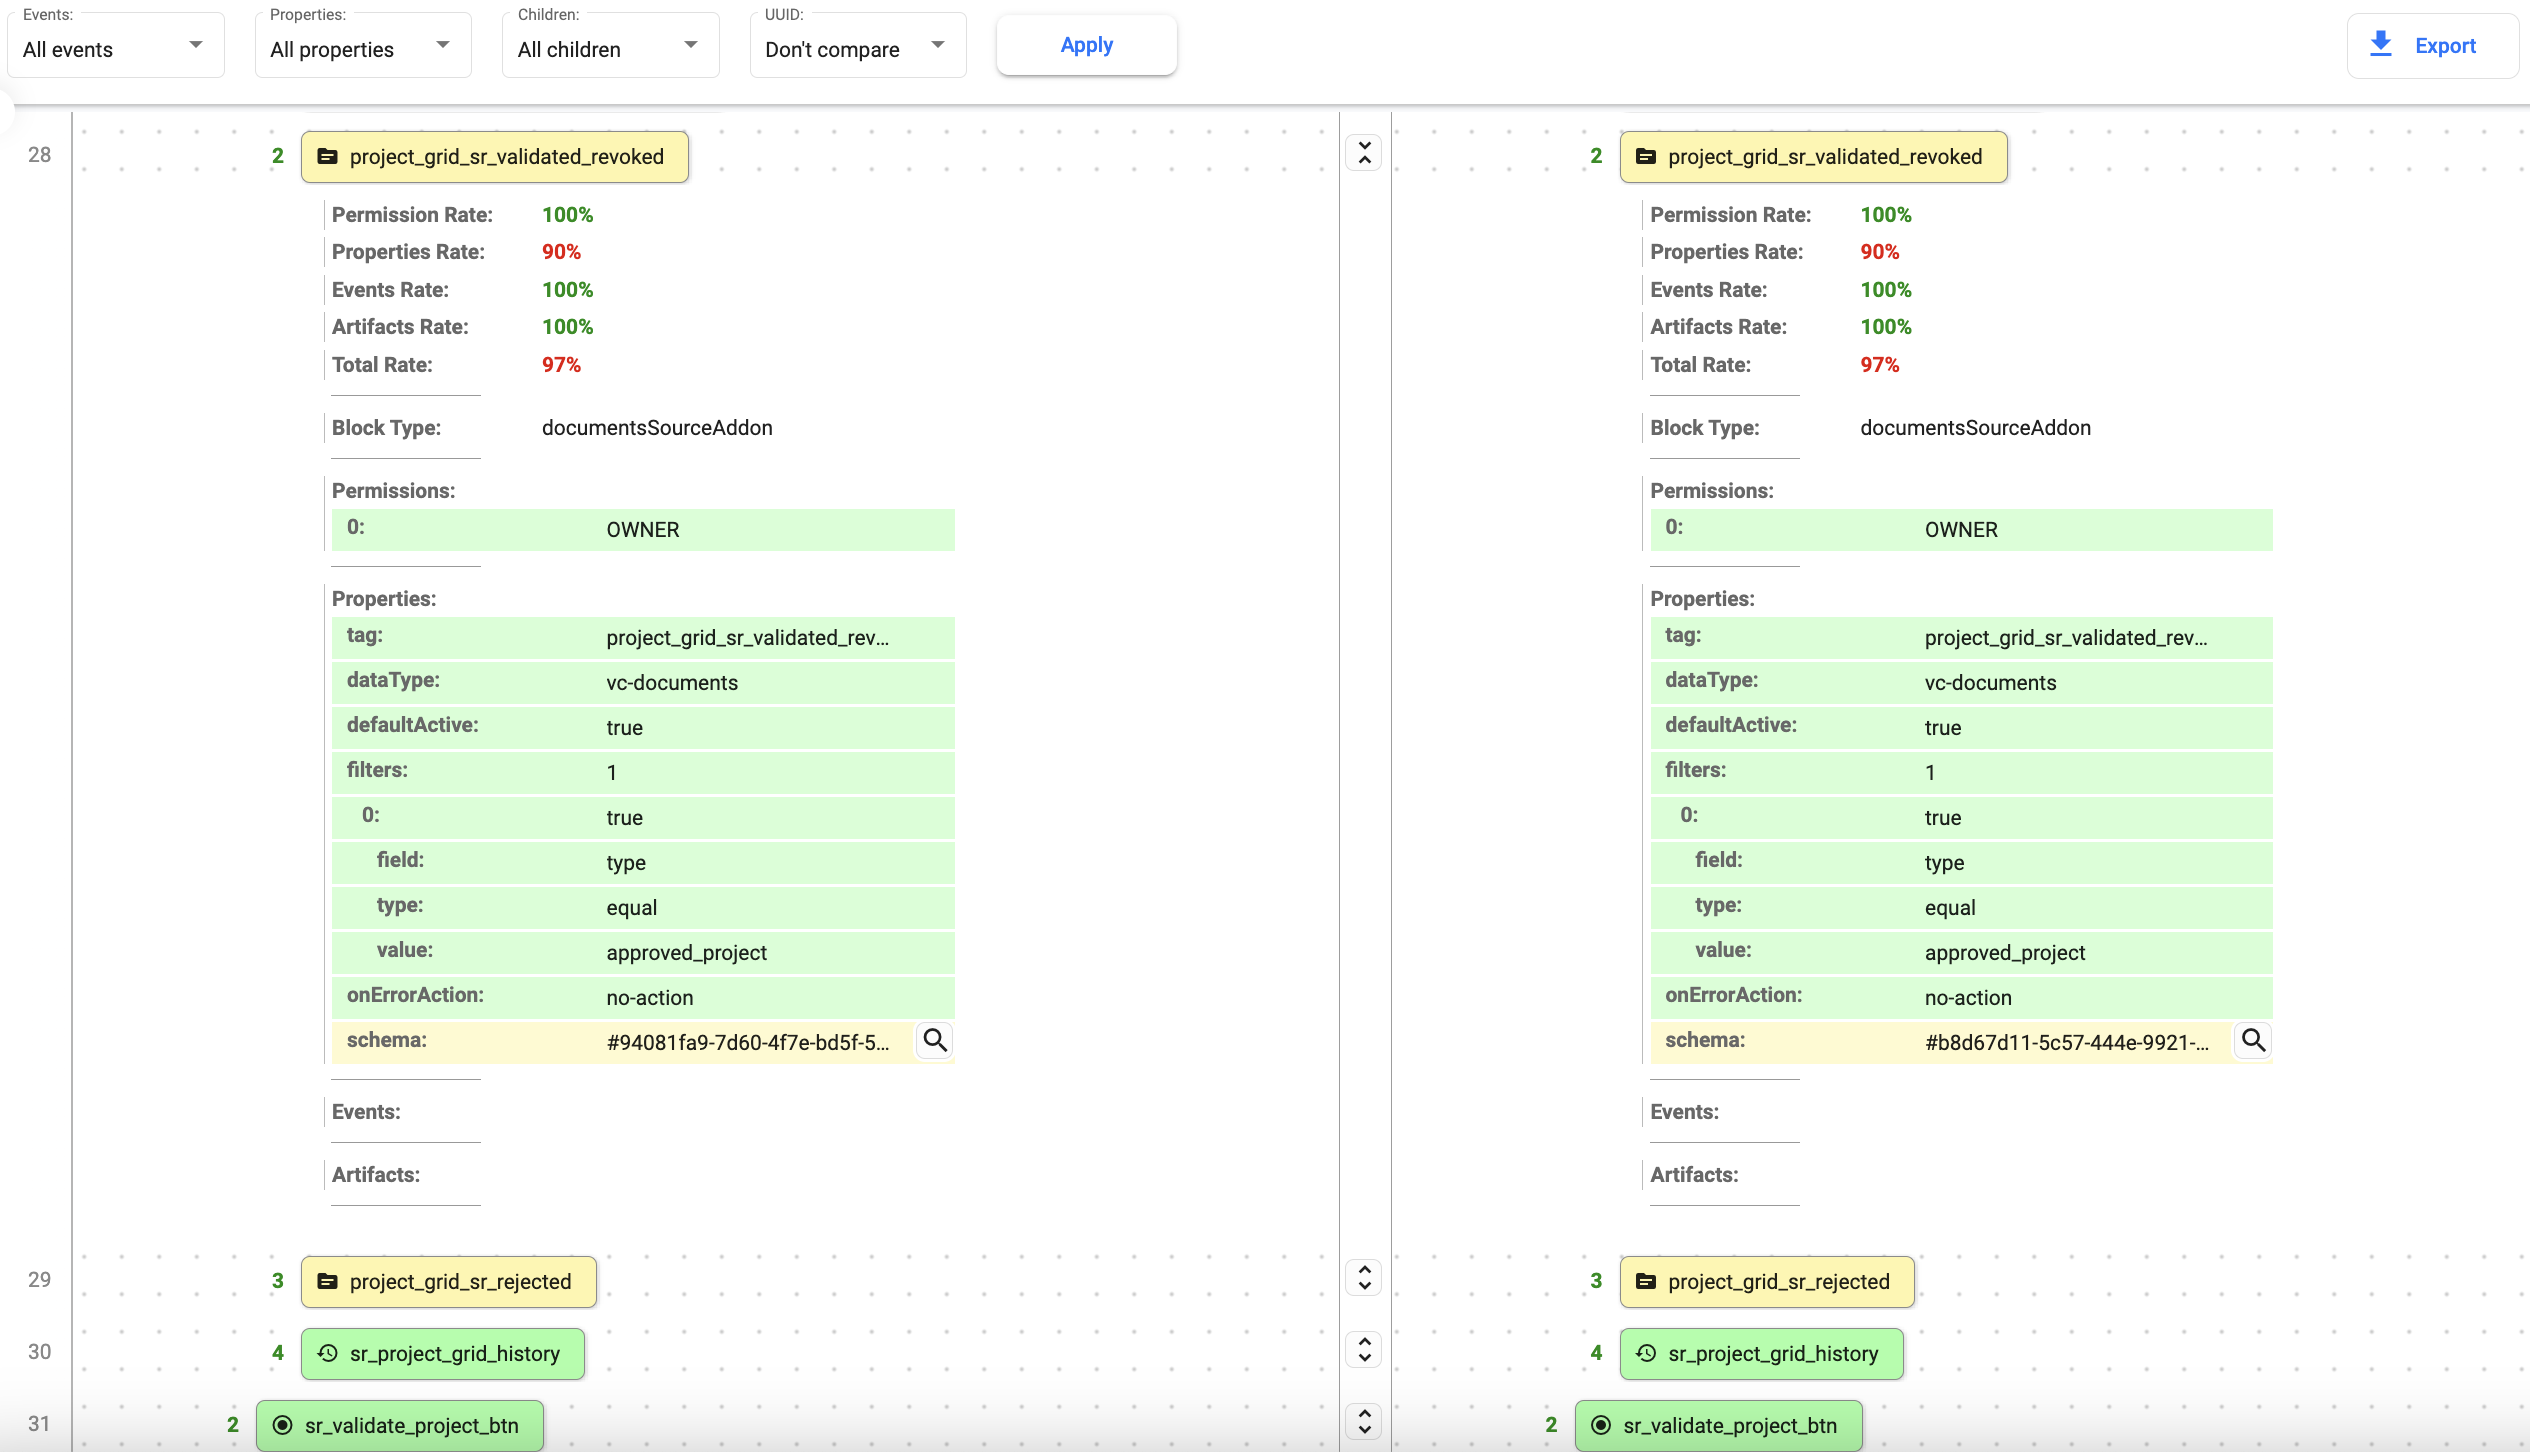Open the Children filter dropdown
Viewport: 2530px width, 1452px height.
[x=609, y=46]
